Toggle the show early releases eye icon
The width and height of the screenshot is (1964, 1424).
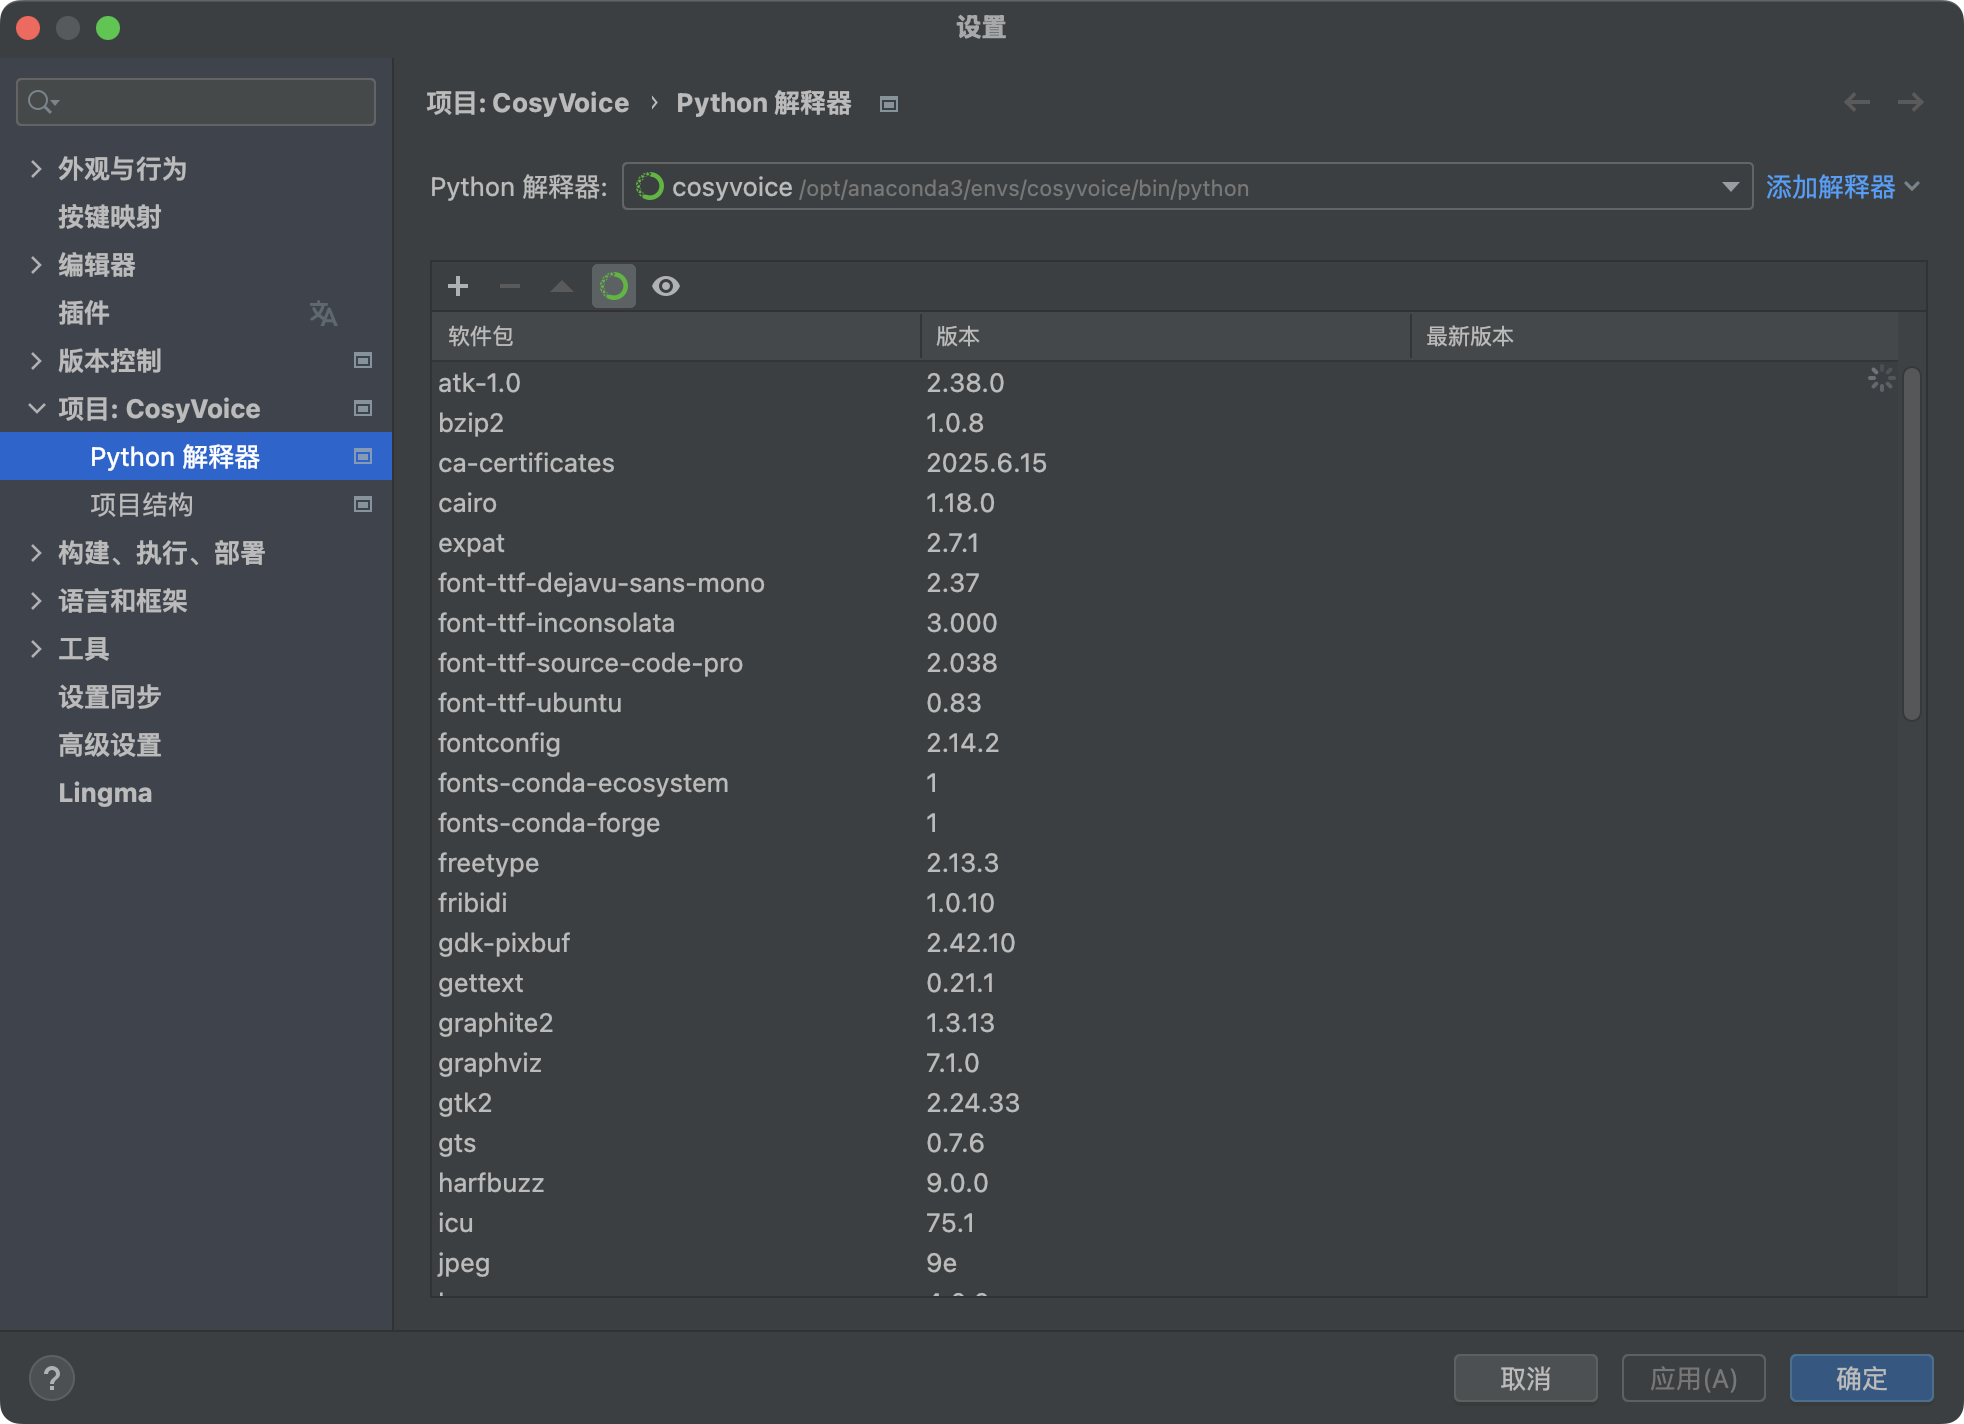coord(666,286)
